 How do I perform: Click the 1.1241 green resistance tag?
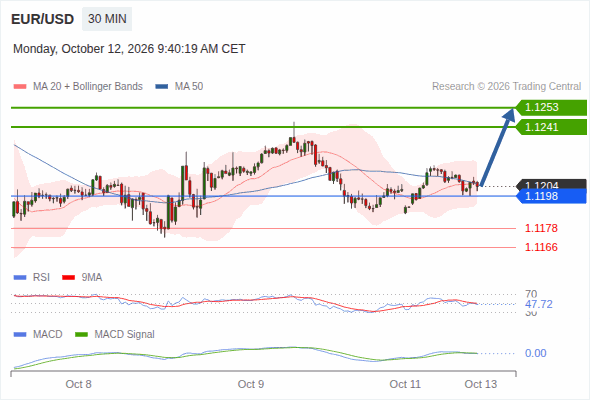[x=551, y=127]
